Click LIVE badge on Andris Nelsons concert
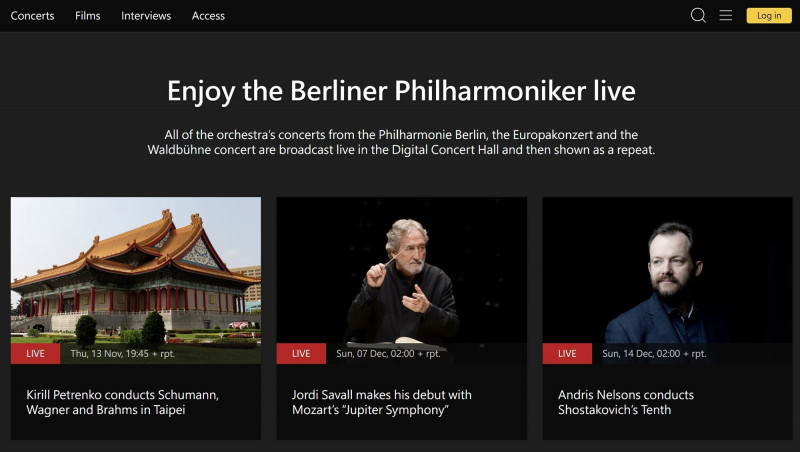The height and width of the screenshot is (452, 800). [x=567, y=354]
